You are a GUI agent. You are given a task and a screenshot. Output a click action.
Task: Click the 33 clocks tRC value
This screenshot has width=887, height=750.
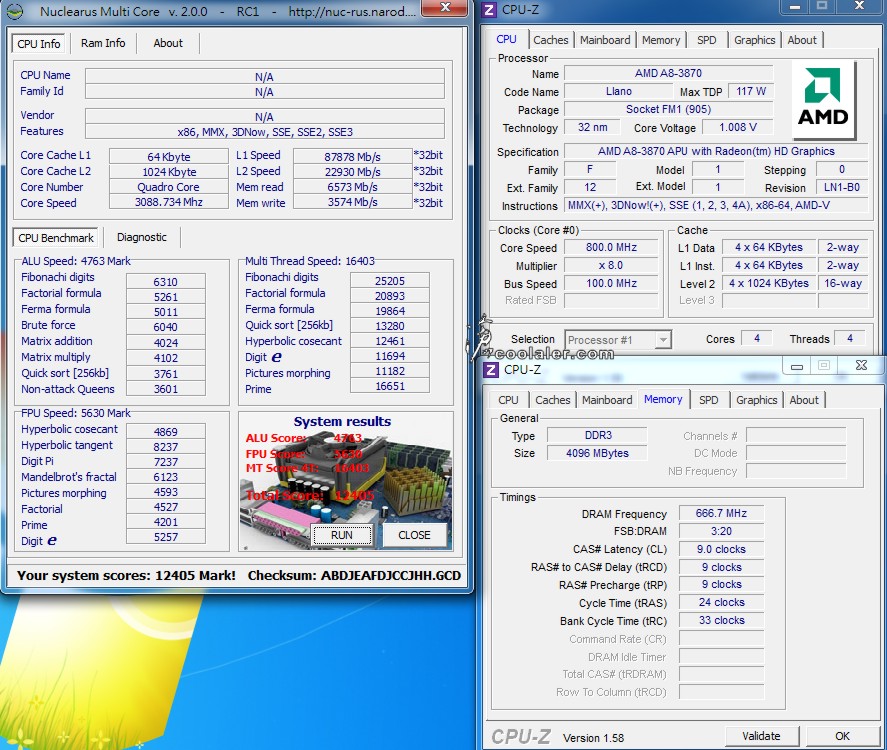[x=721, y=621]
